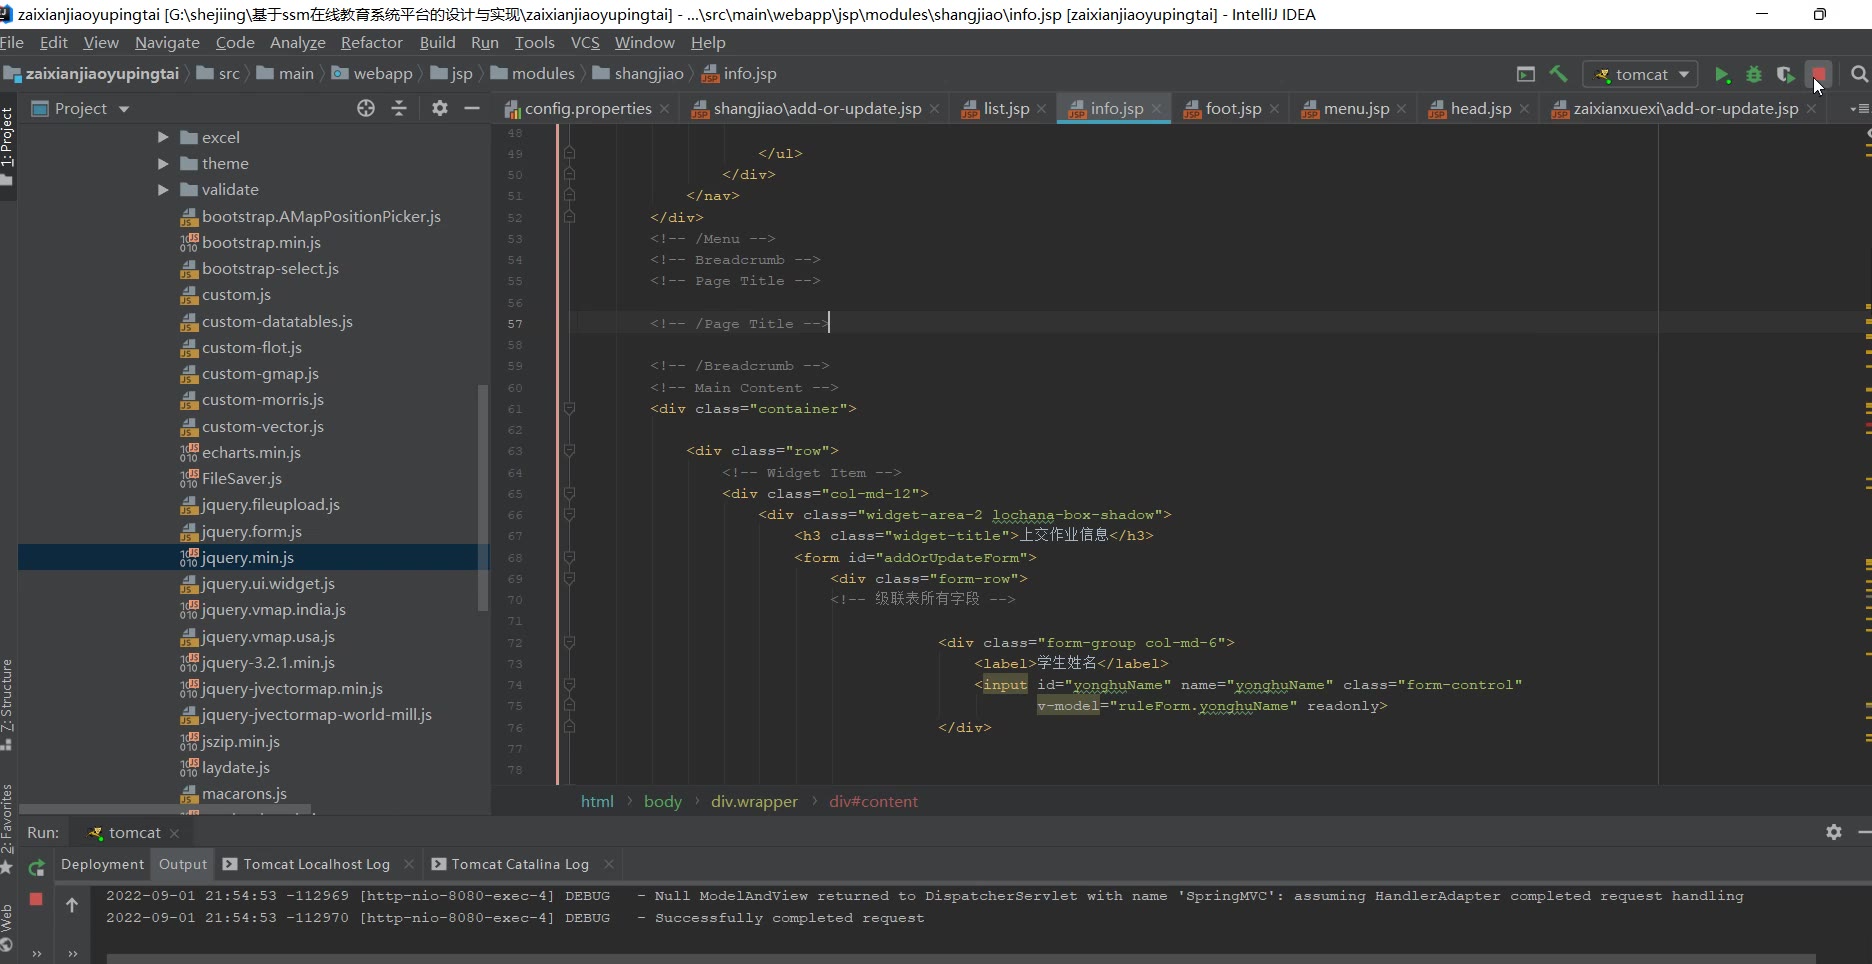This screenshot has width=1872, height=964.
Task: Select echarts.min.js in the project tree
Action: pos(251,453)
